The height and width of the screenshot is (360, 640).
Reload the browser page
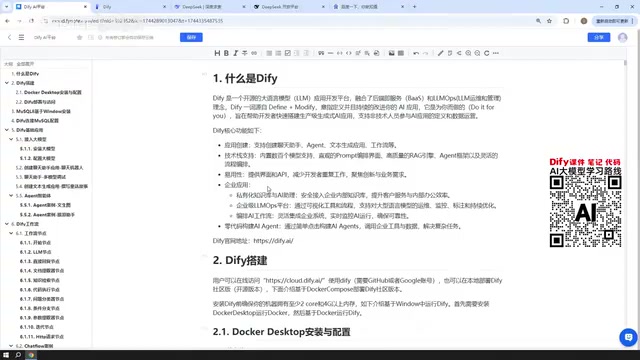pyautogui.click(x=31, y=21)
